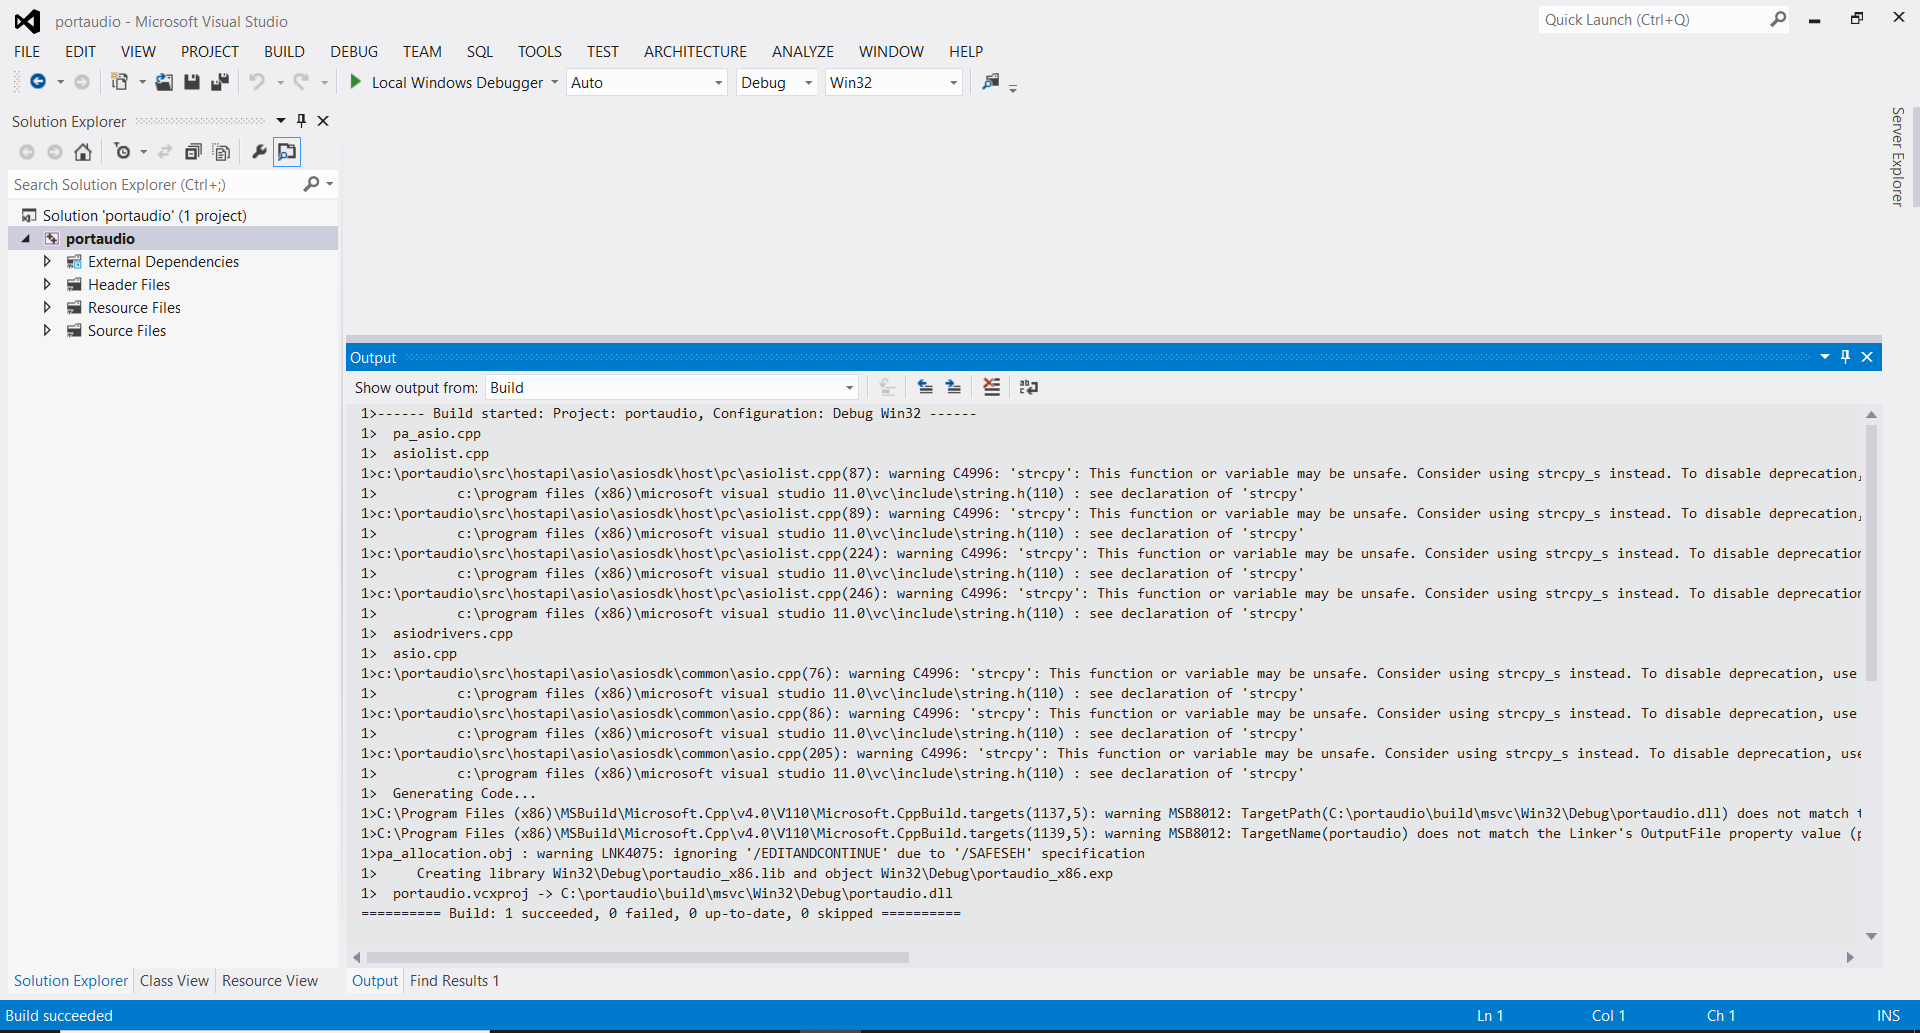Open the PROJECT menu
Viewport: 1920px width, 1033px height.
pos(209,51)
